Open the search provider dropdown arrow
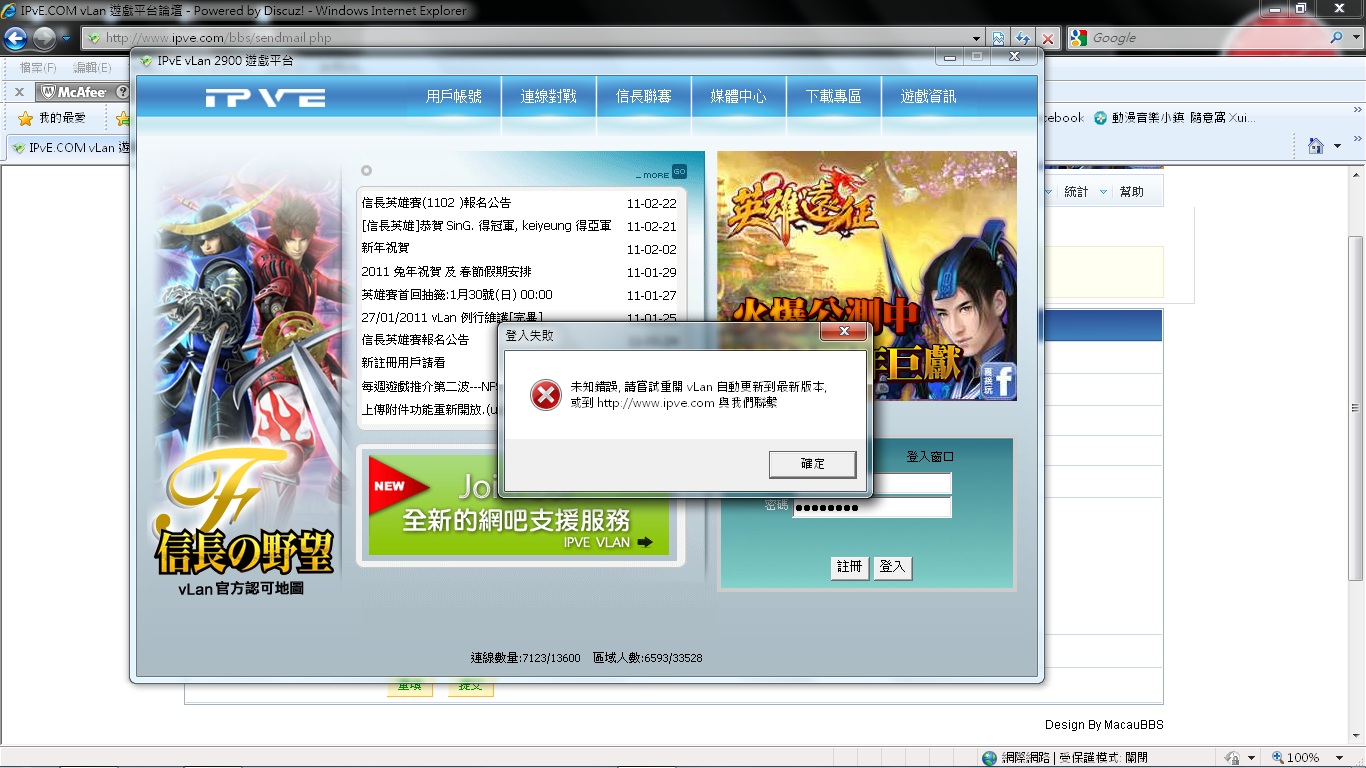This screenshot has width=1366, height=768. point(1355,38)
